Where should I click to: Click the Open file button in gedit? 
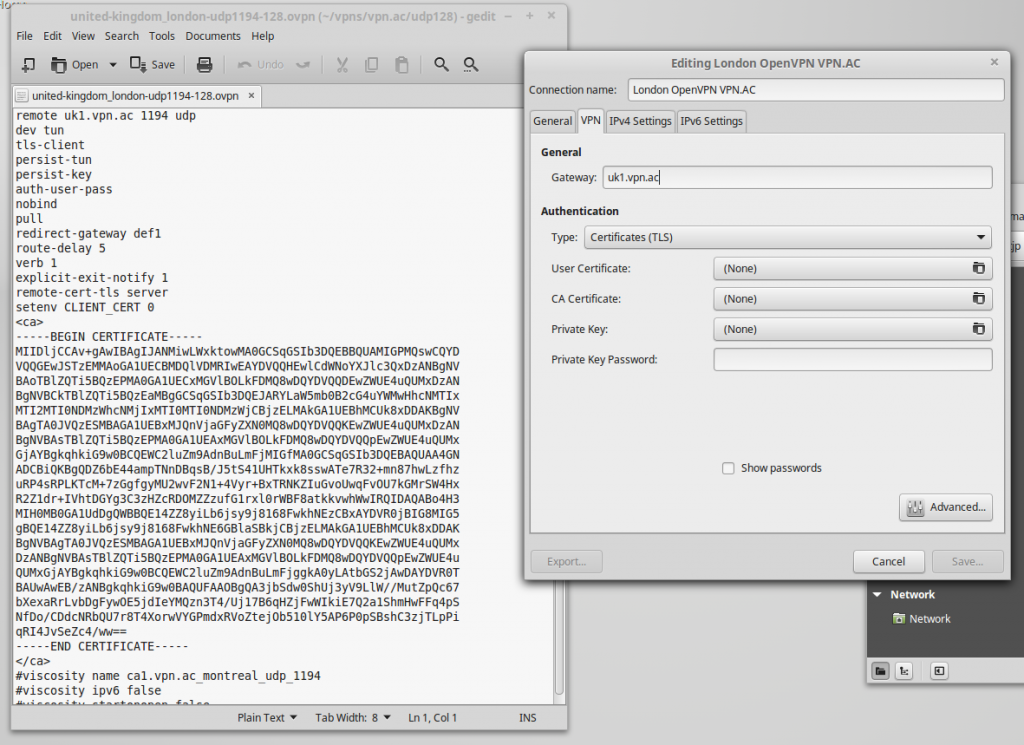pos(75,65)
